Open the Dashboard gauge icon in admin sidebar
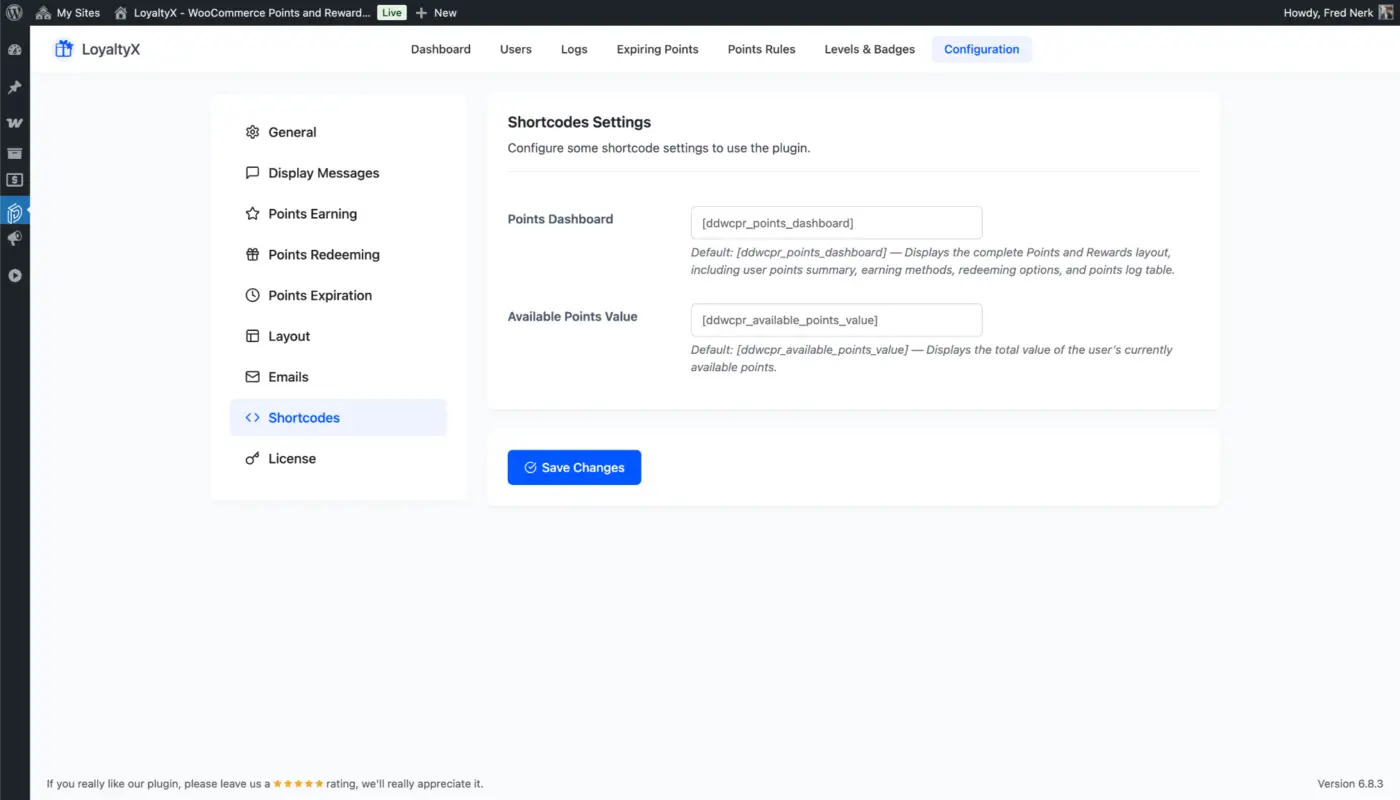 [14, 49]
